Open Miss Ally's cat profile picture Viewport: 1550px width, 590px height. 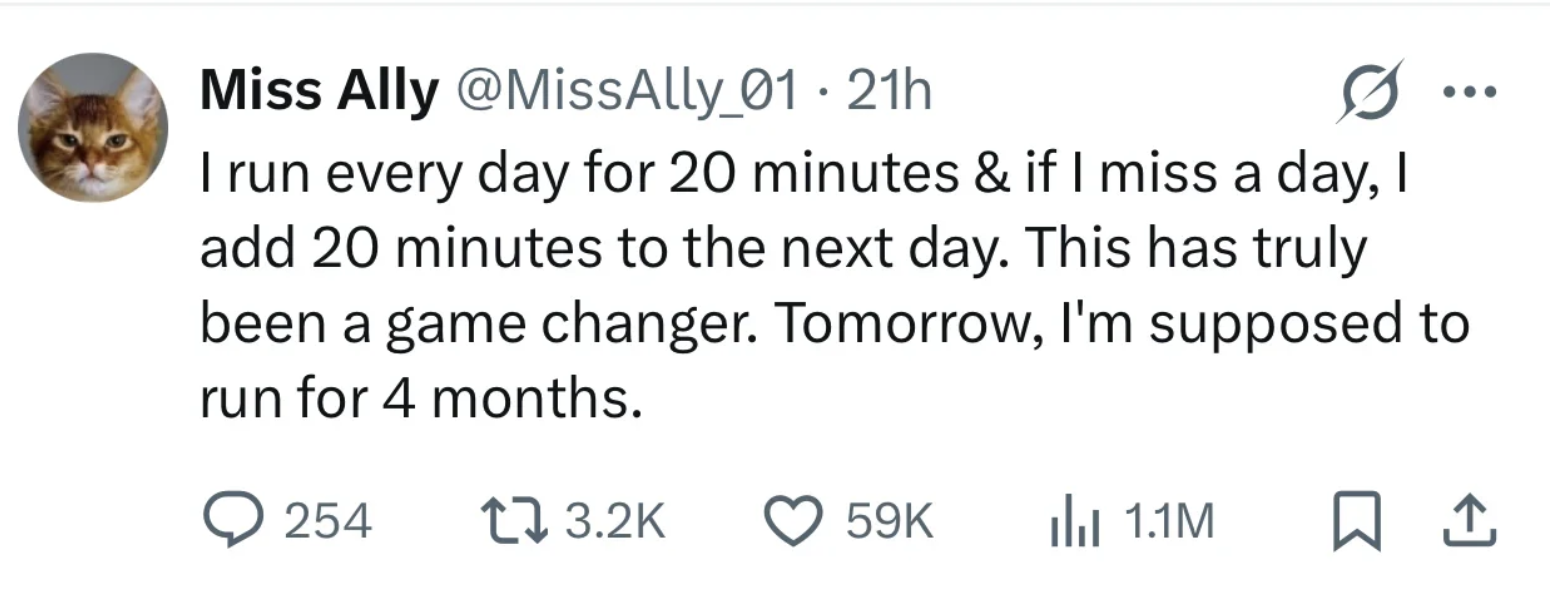(x=93, y=127)
